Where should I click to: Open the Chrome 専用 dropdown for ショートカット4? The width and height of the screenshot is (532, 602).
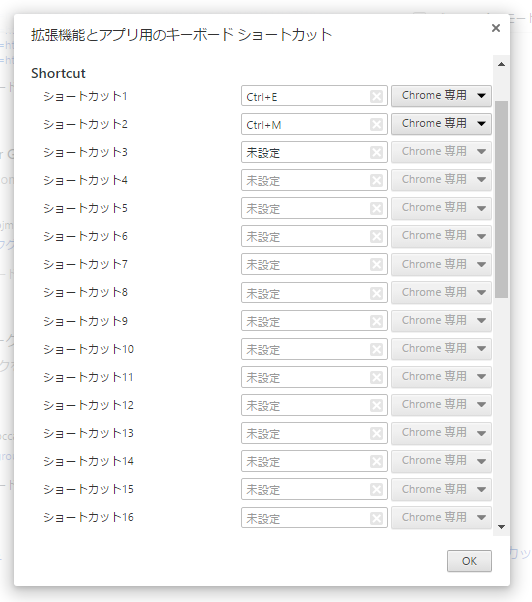[x=441, y=180]
